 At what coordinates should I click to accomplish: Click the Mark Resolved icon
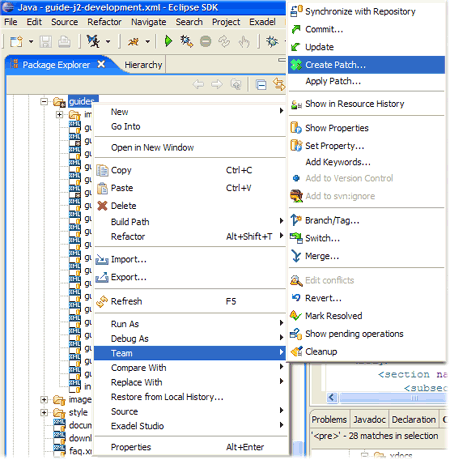(x=296, y=315)
